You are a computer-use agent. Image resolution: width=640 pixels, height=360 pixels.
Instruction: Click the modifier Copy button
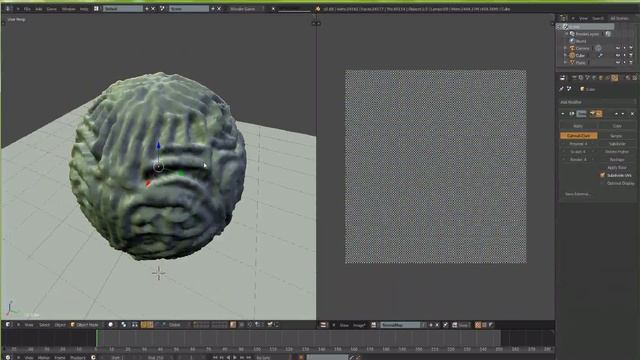click(617, 126)
